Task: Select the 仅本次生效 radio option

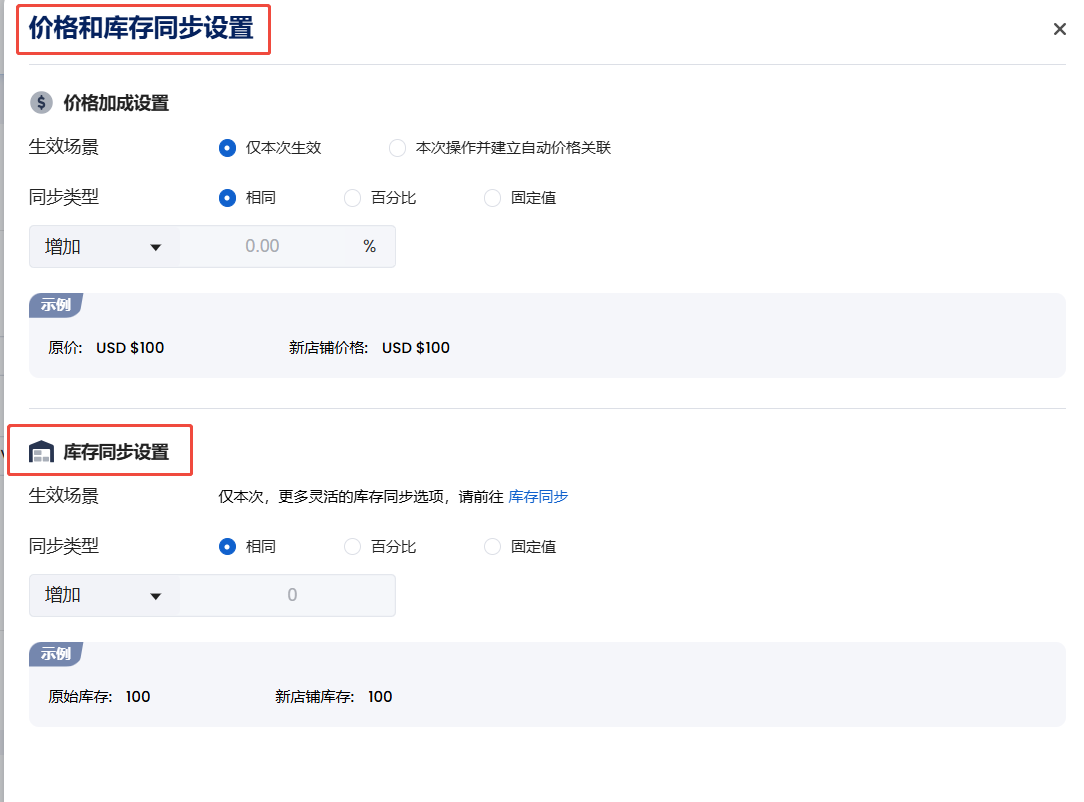Action: click(x=227, y=148)
